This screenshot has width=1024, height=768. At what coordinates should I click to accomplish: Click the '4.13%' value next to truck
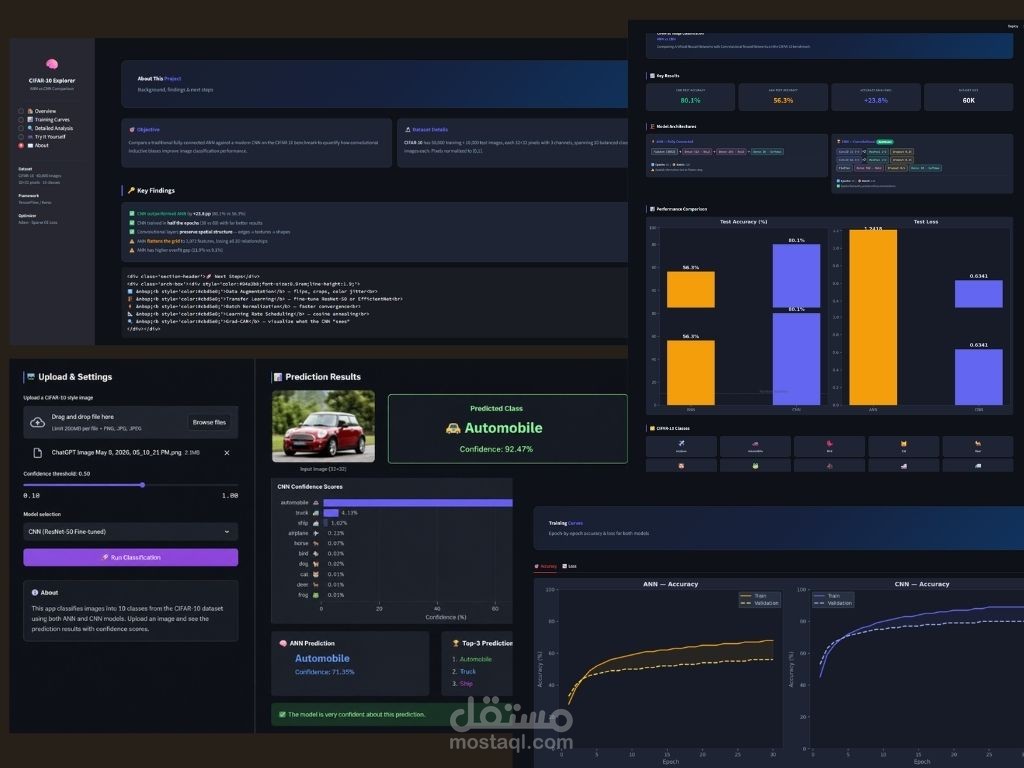click(349, 513)
